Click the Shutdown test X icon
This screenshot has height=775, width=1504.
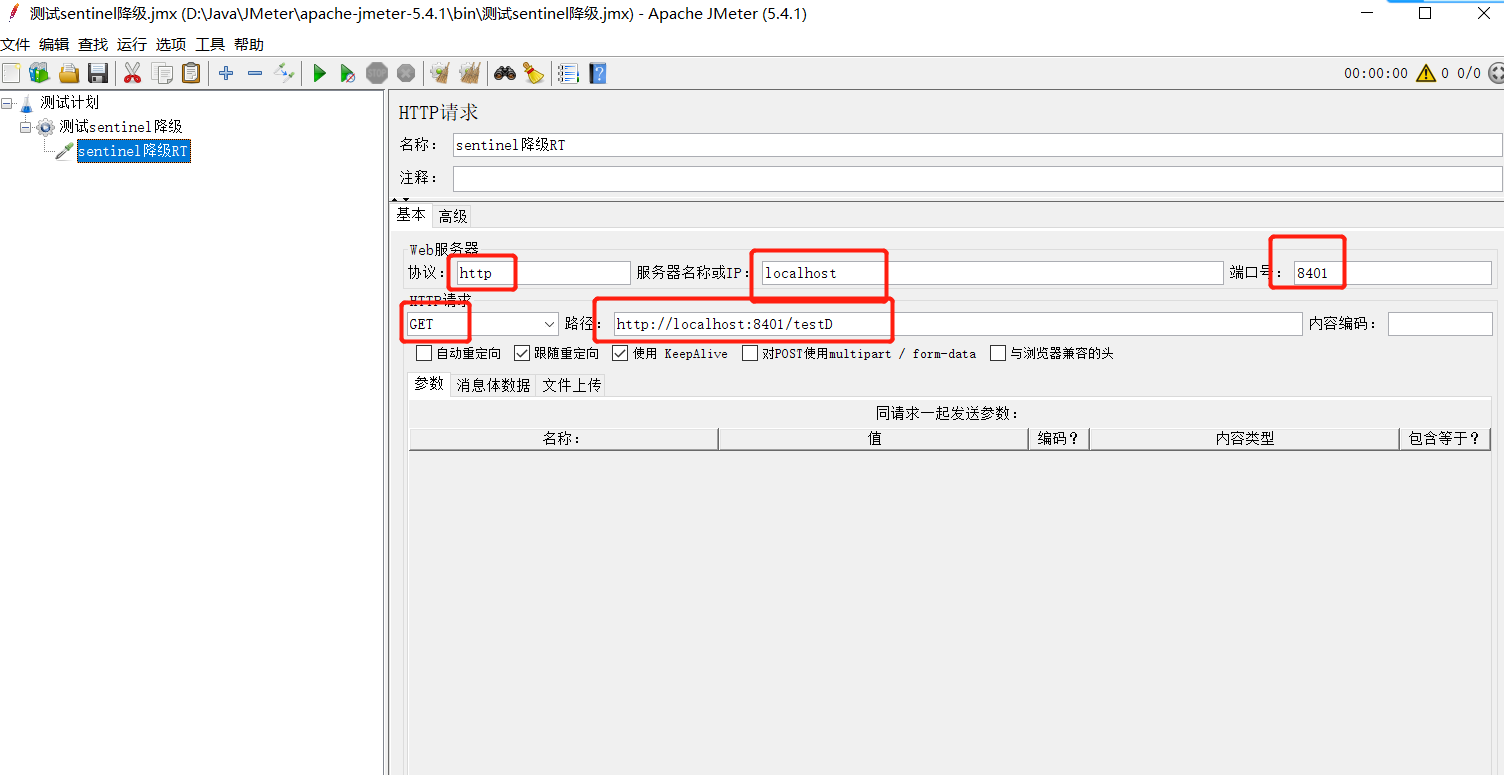click(405, 73)
